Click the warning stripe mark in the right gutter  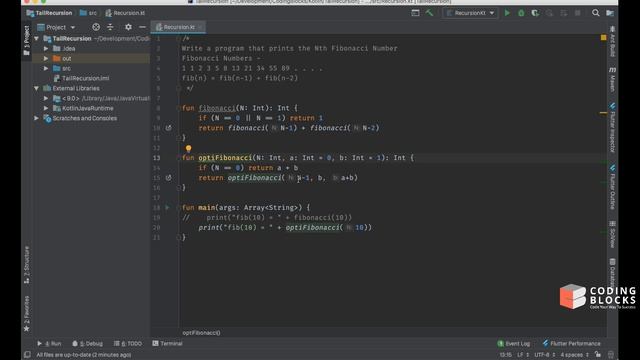click(603, 113)
